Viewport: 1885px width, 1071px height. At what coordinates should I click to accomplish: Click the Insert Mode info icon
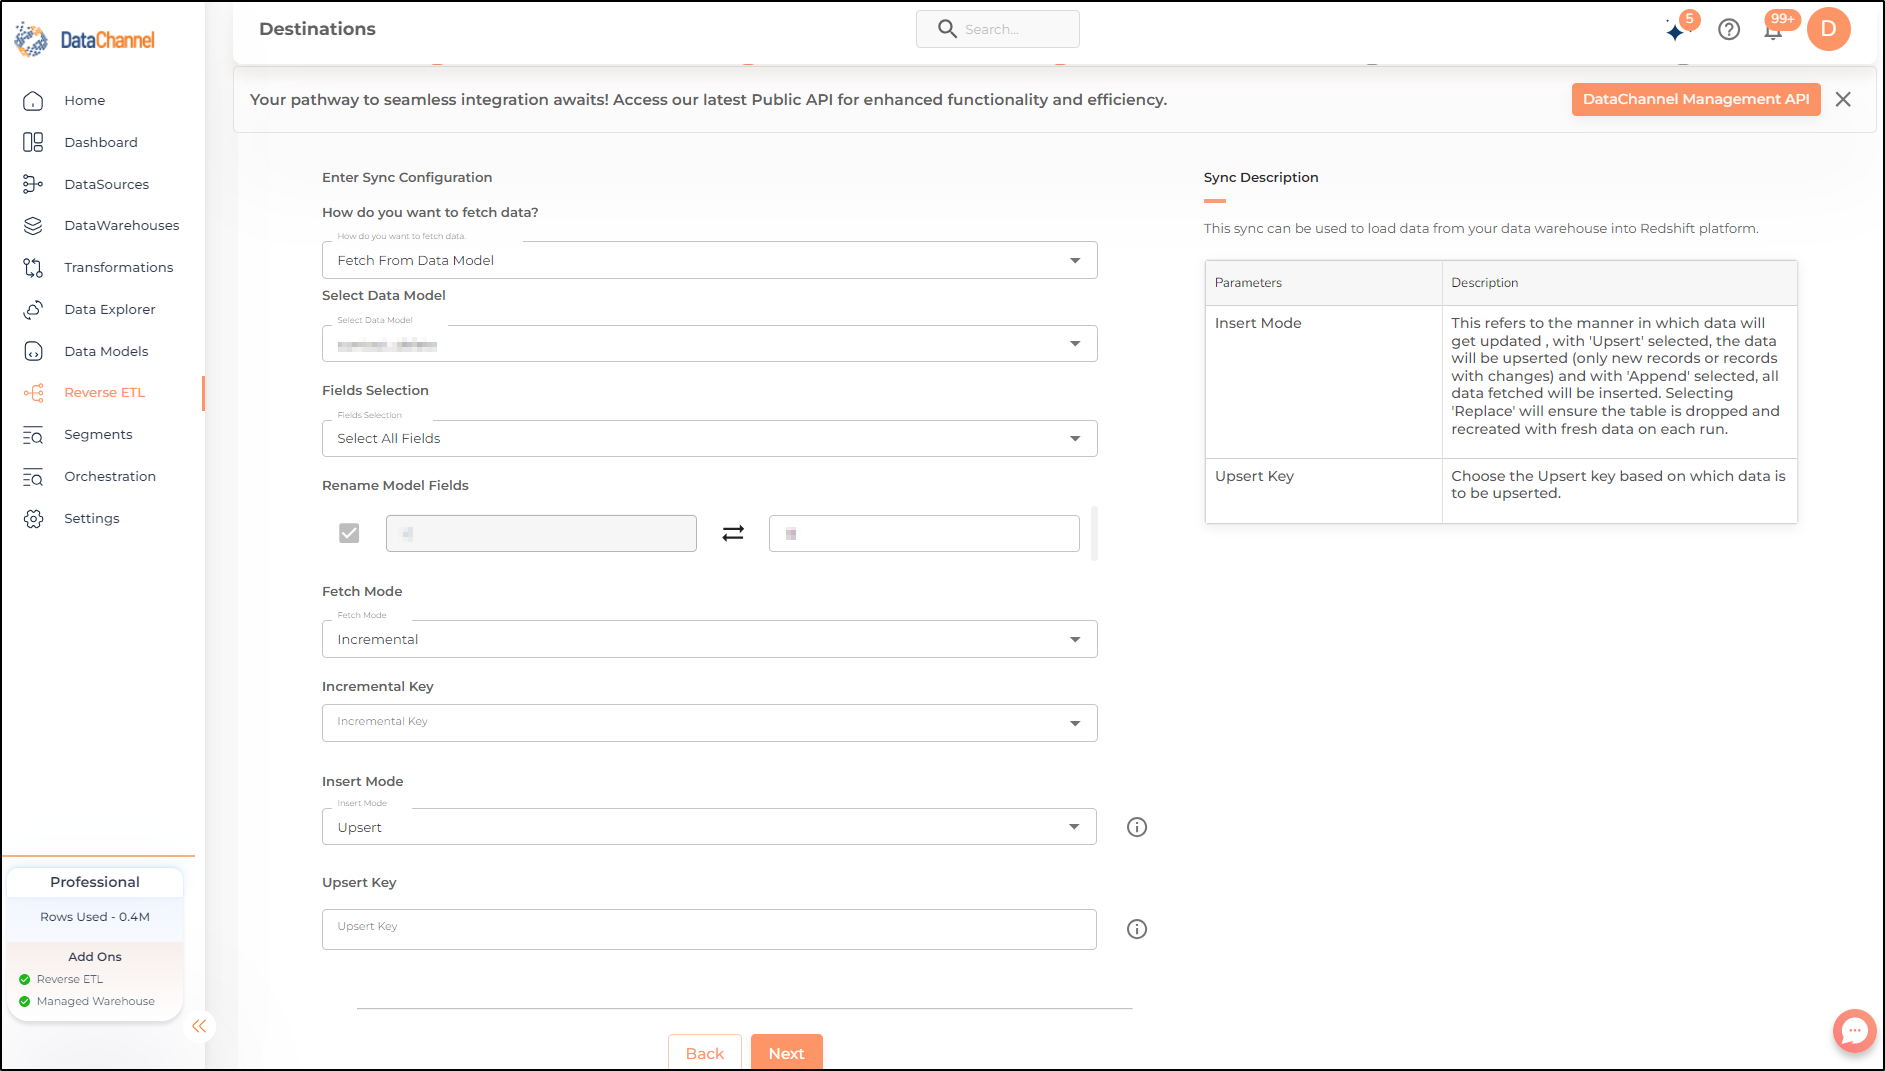pos(1137,827)
